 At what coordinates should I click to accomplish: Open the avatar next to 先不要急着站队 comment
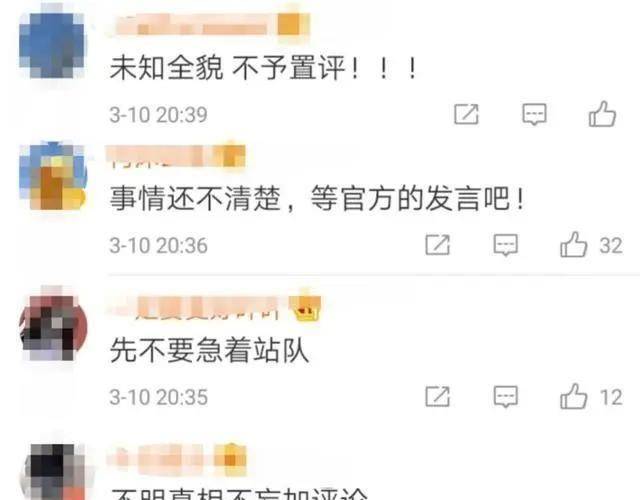[x=52, y=326]
